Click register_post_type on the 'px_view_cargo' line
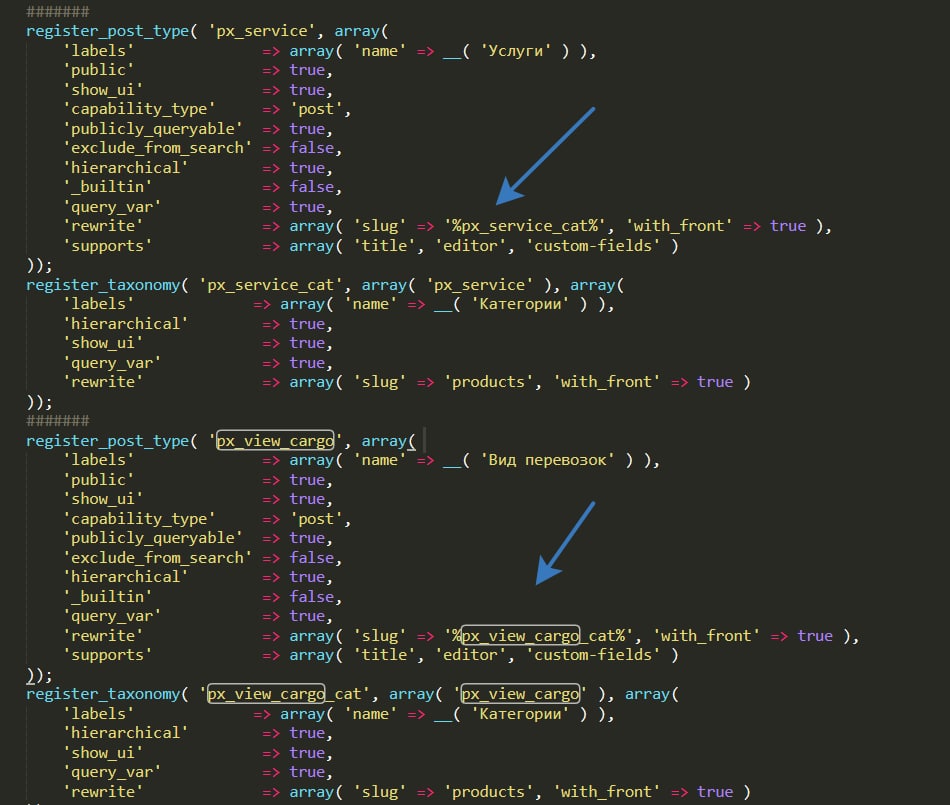Image resolution: width=950 pixels, height=805 pixels. point(108,441)
